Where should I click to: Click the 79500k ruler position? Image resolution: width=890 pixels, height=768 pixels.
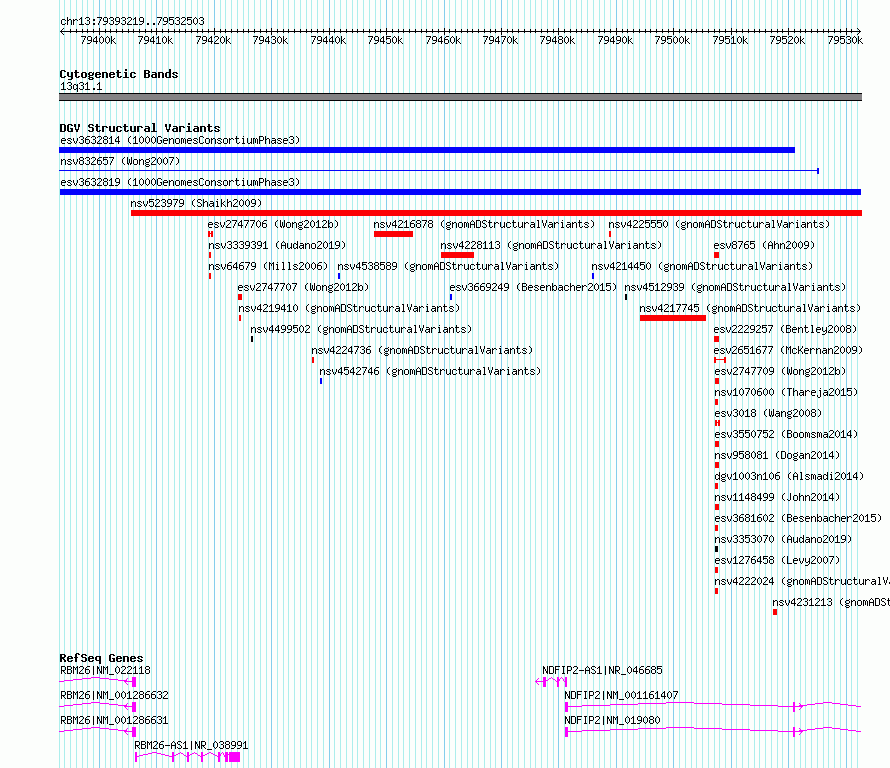coord(672,40)
